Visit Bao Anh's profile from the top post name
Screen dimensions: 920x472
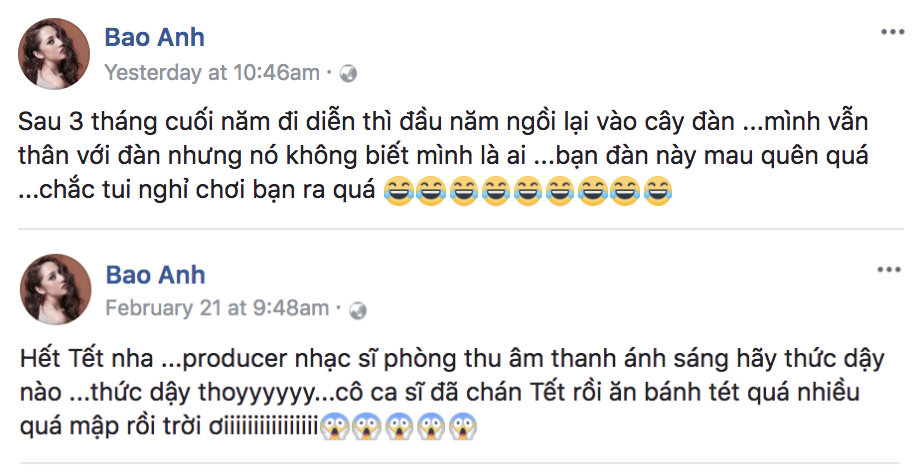pyautogui.click(x=154, y=38)
